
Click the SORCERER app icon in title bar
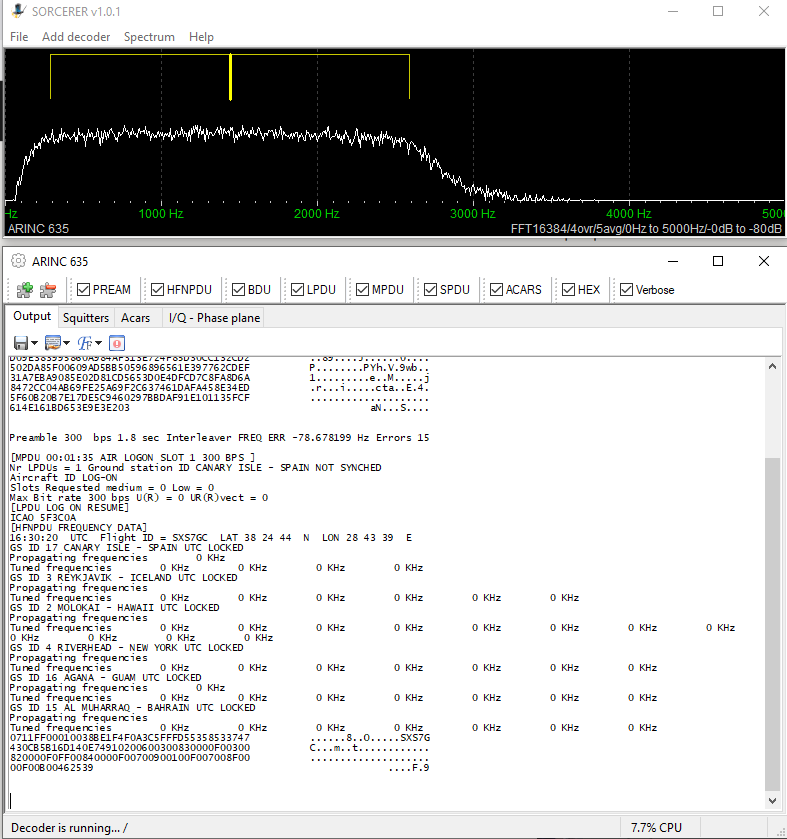pyautogui.click(x=18, y=11)
